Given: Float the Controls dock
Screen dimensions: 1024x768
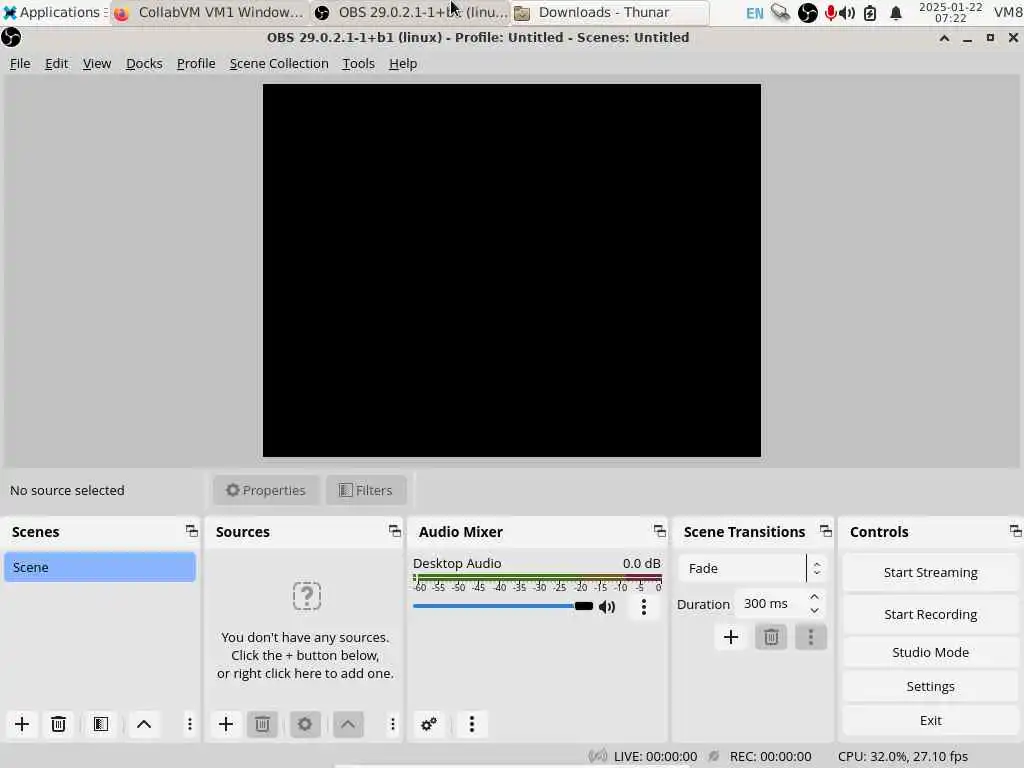Looking at the screenshot, I should (x=1016, y=531).
